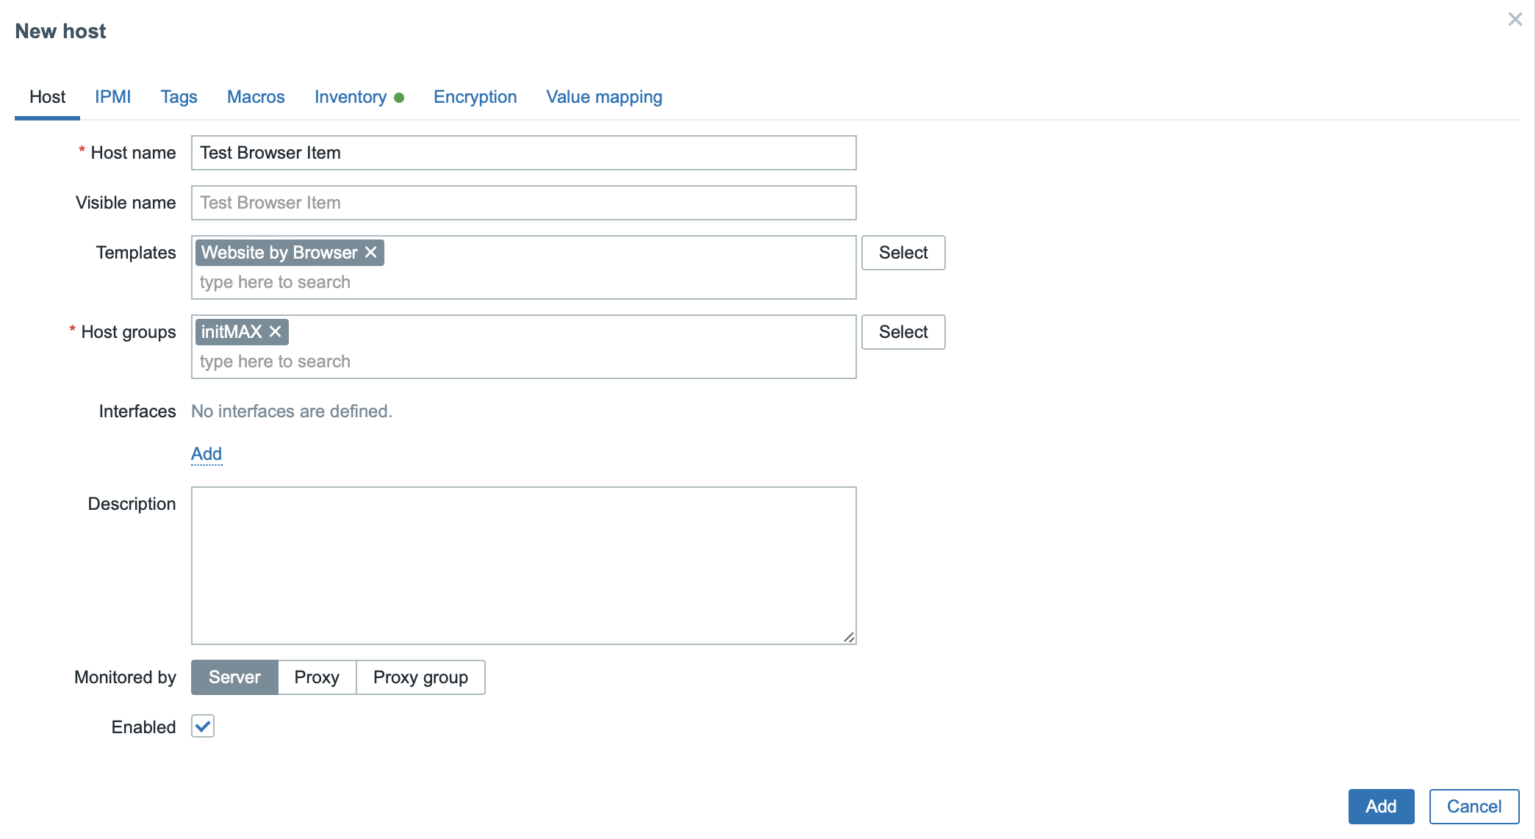Open host group selection with the Select button
Viewport: 1536px width, 839px height.
(x=902, y=331)
